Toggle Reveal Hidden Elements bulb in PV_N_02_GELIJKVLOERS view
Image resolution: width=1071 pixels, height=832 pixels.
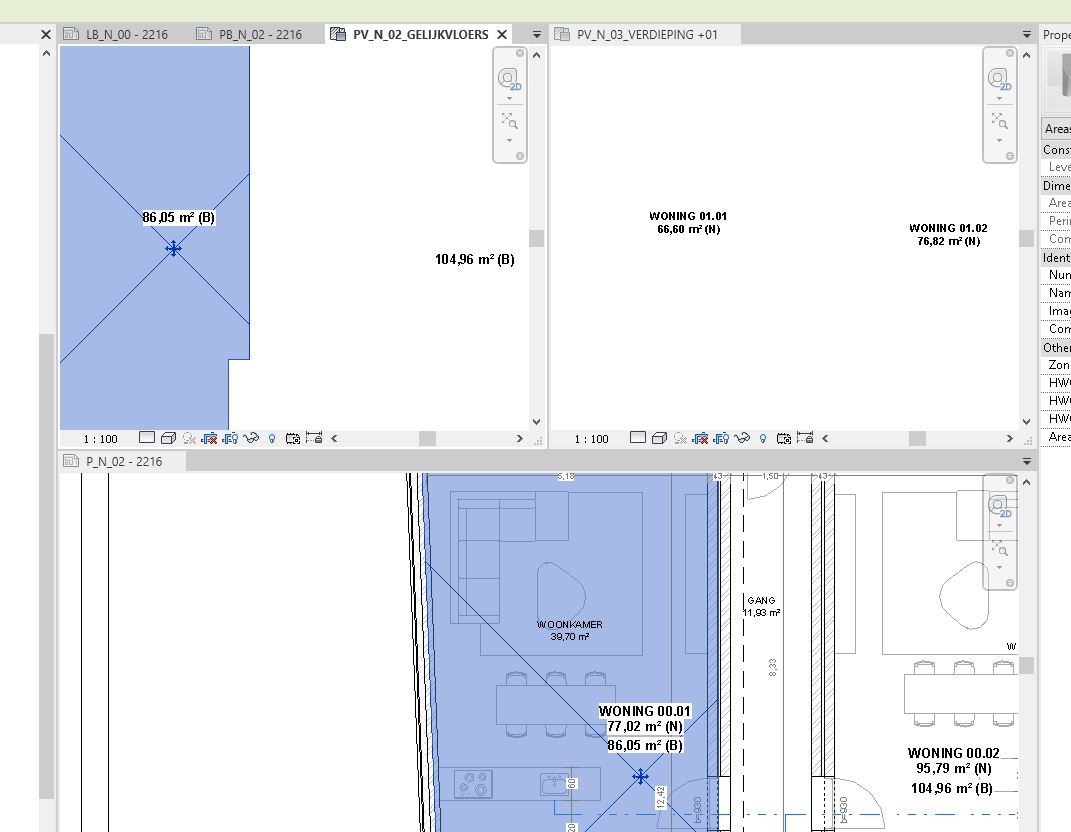tap(272, 438)
